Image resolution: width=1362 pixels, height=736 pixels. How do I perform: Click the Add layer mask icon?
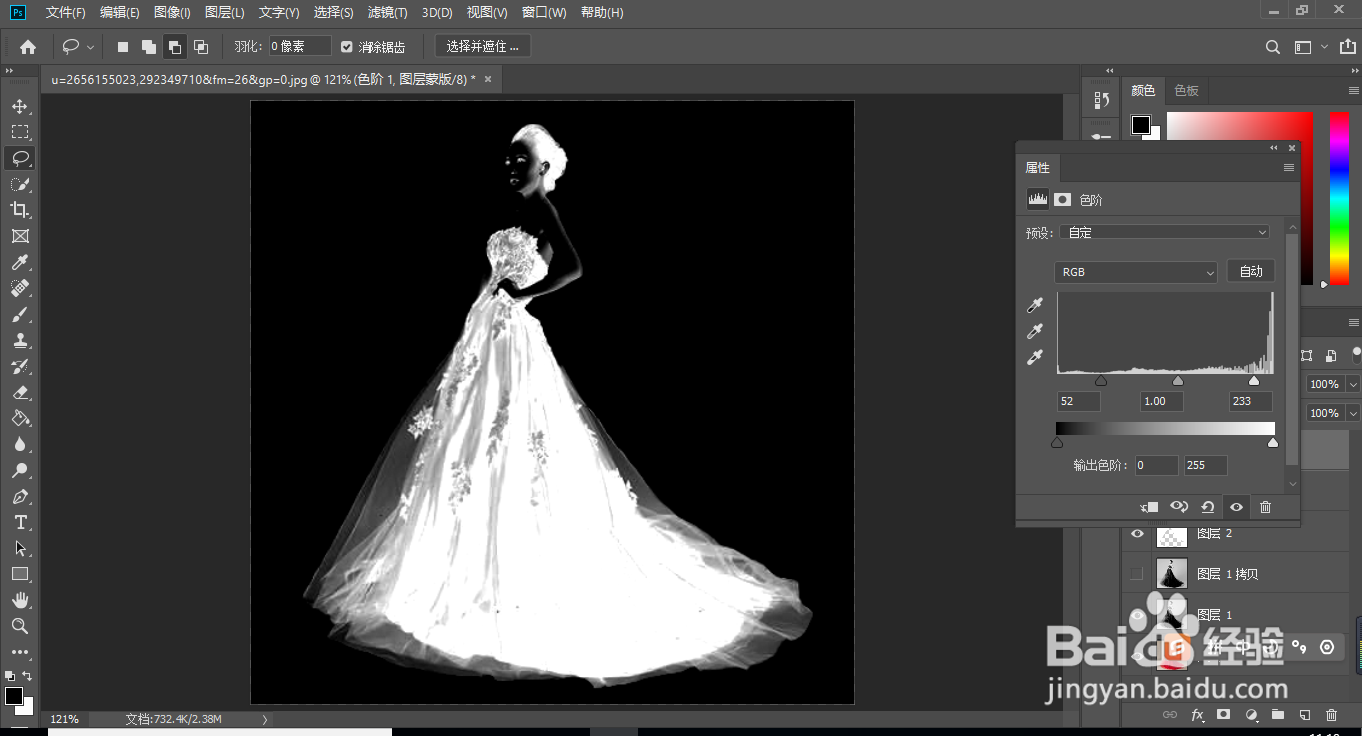(1224, 715)
